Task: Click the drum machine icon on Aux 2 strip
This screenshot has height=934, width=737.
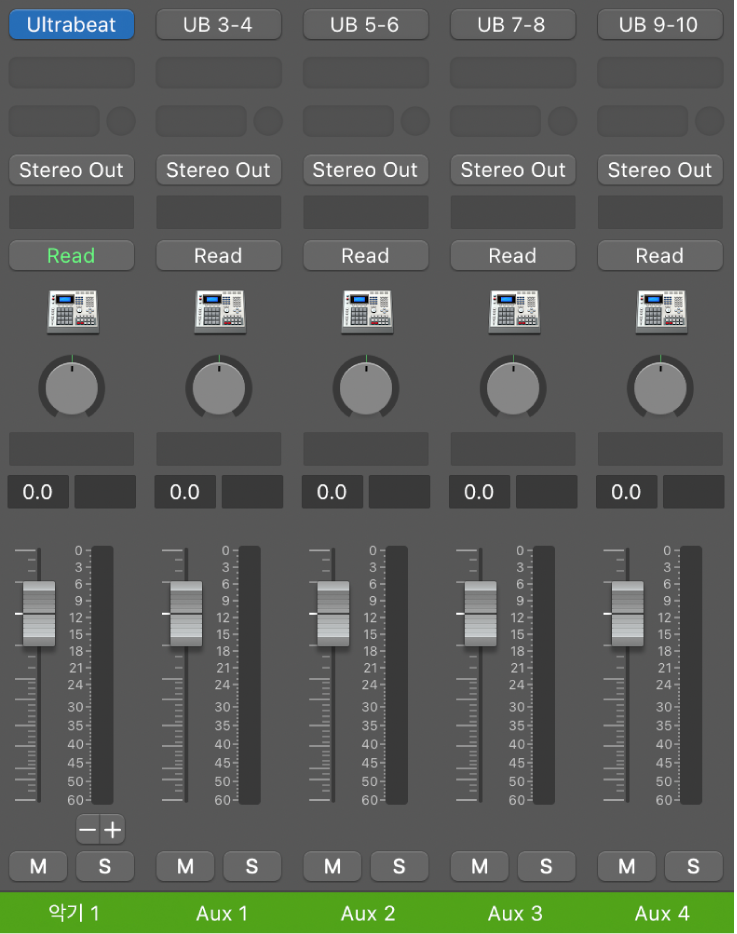Action: coord(367,312)
